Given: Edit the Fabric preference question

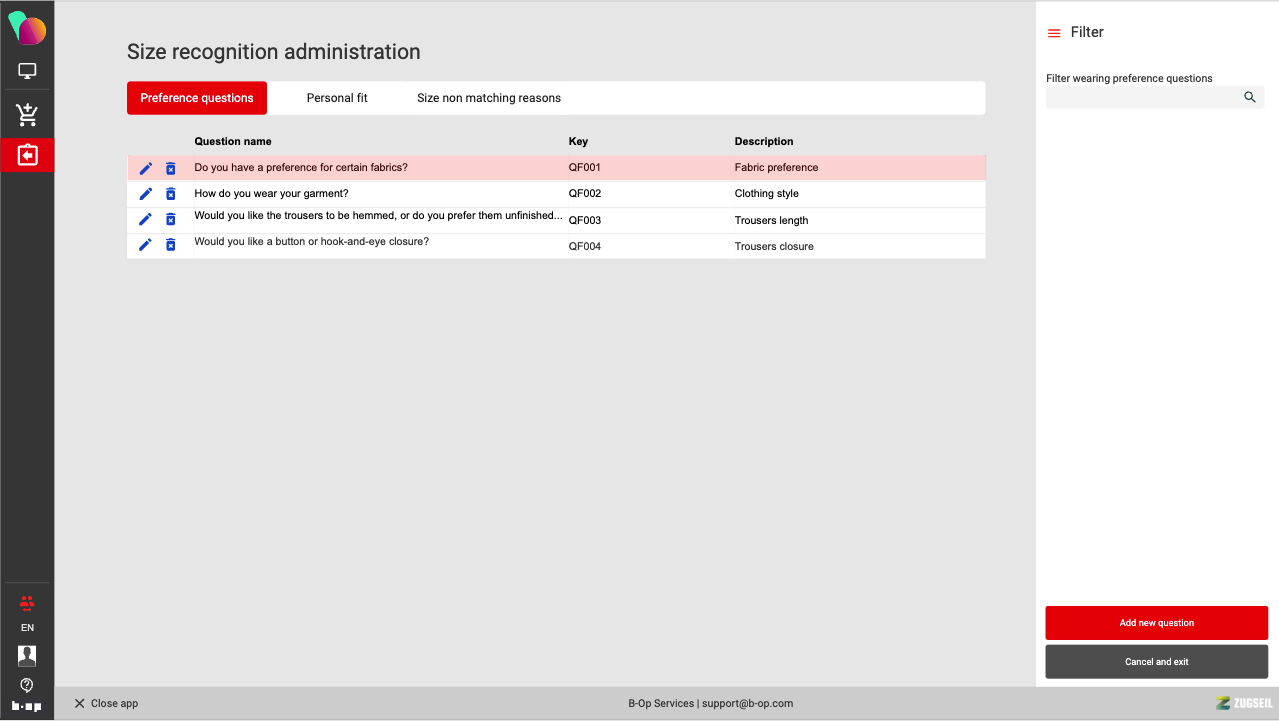Looking at the screenshot, I should [x=146, y=168].
